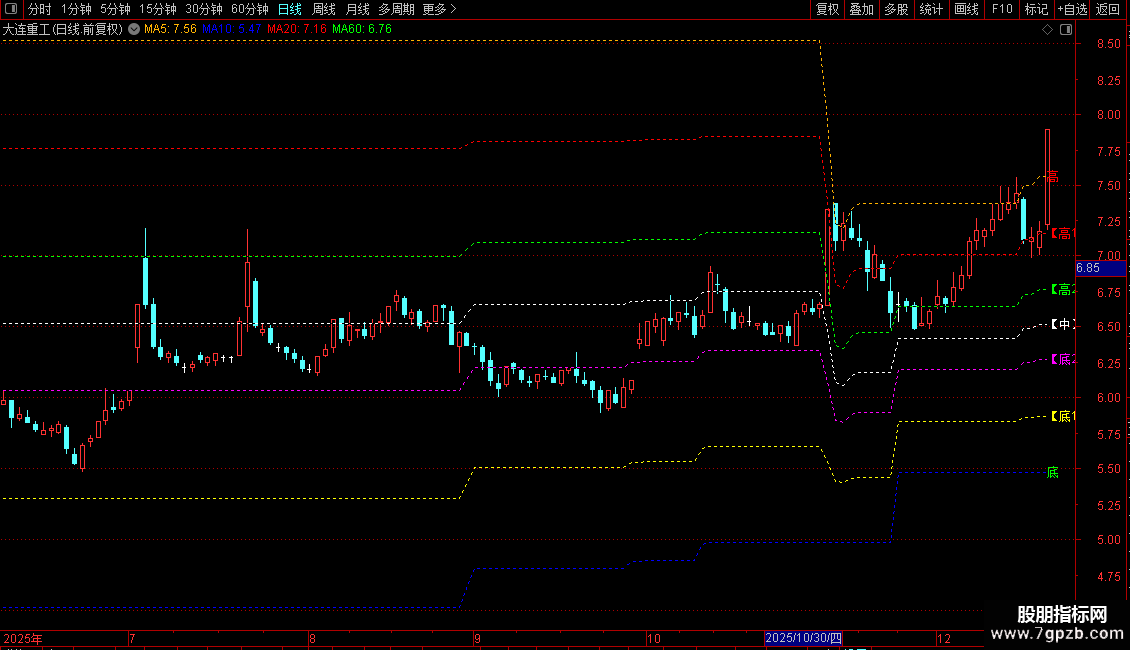Open the 多股 multi-stock view
The image size is (1130, 650).
pos(896,9)
